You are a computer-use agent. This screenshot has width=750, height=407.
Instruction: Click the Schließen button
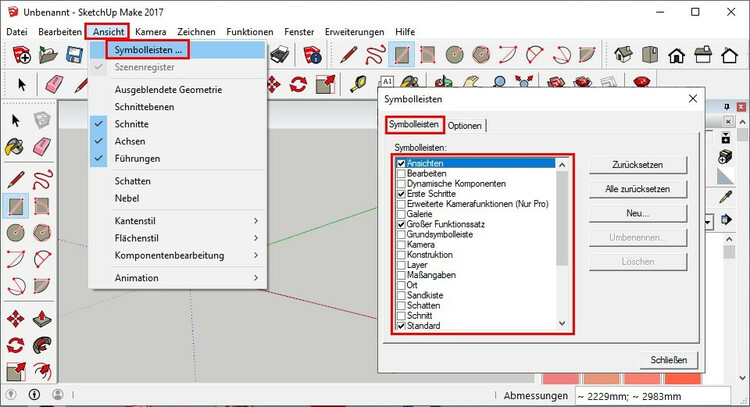pyautogui.click(x=669, y=360)
